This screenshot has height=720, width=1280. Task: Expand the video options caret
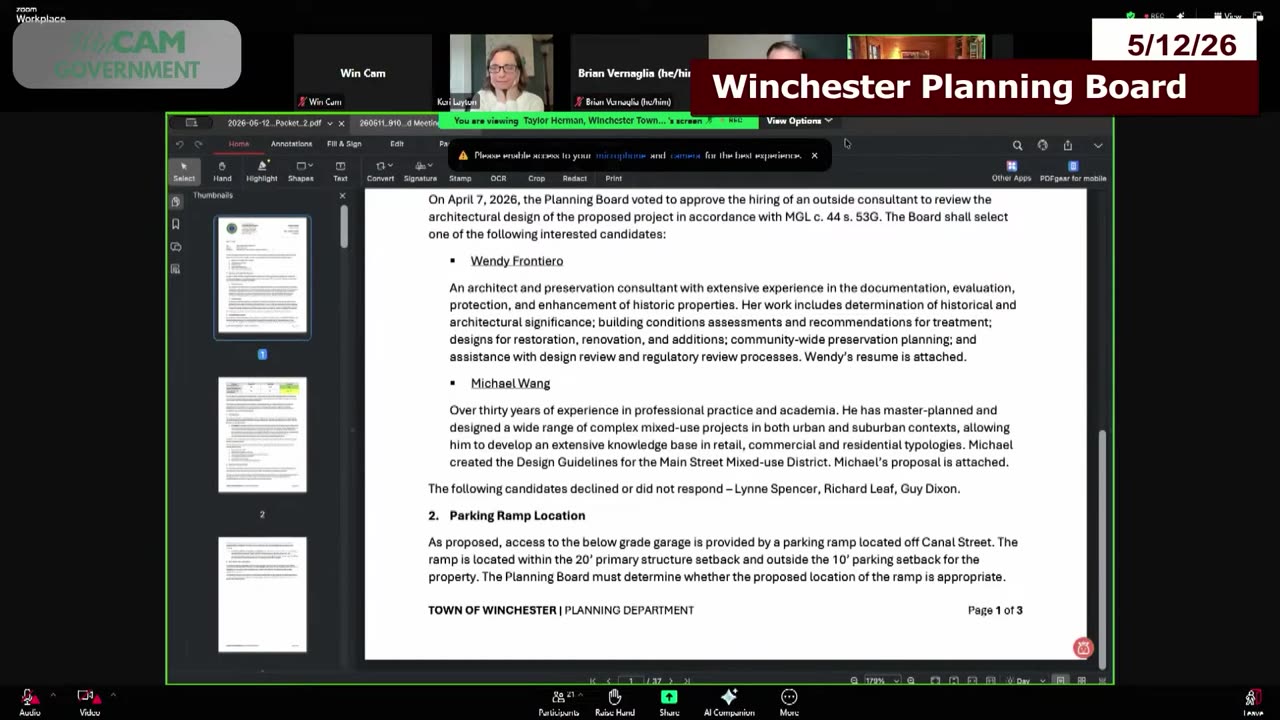coord(113,695)
